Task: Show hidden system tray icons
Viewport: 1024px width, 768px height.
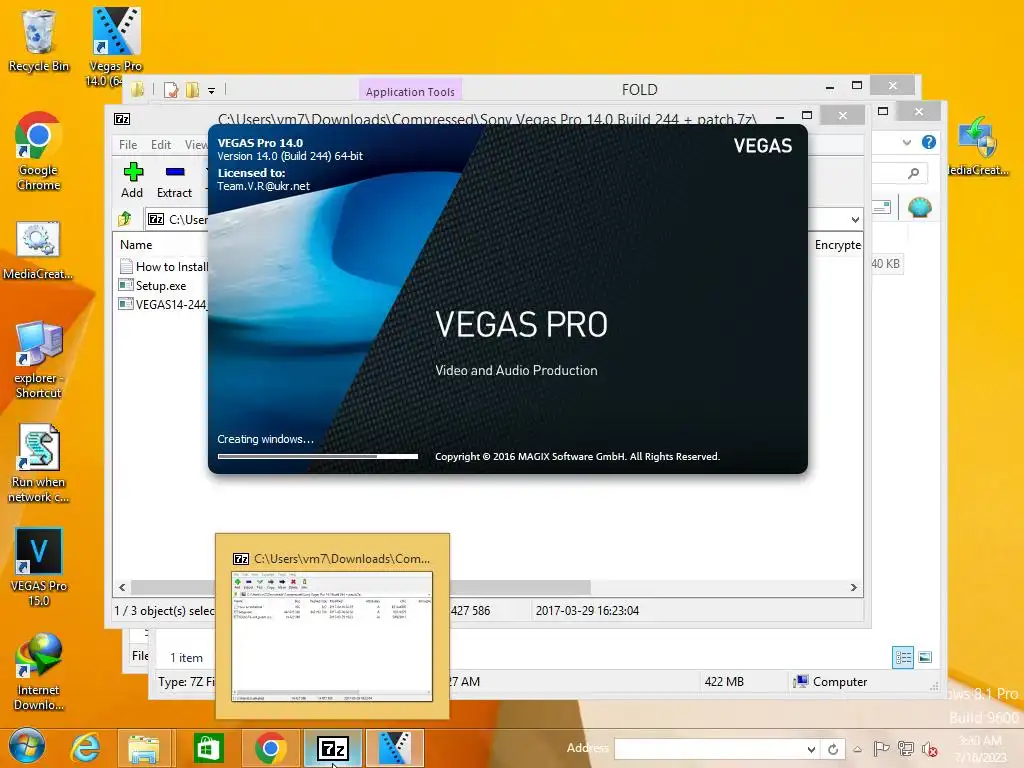Action: click(857, 749)
